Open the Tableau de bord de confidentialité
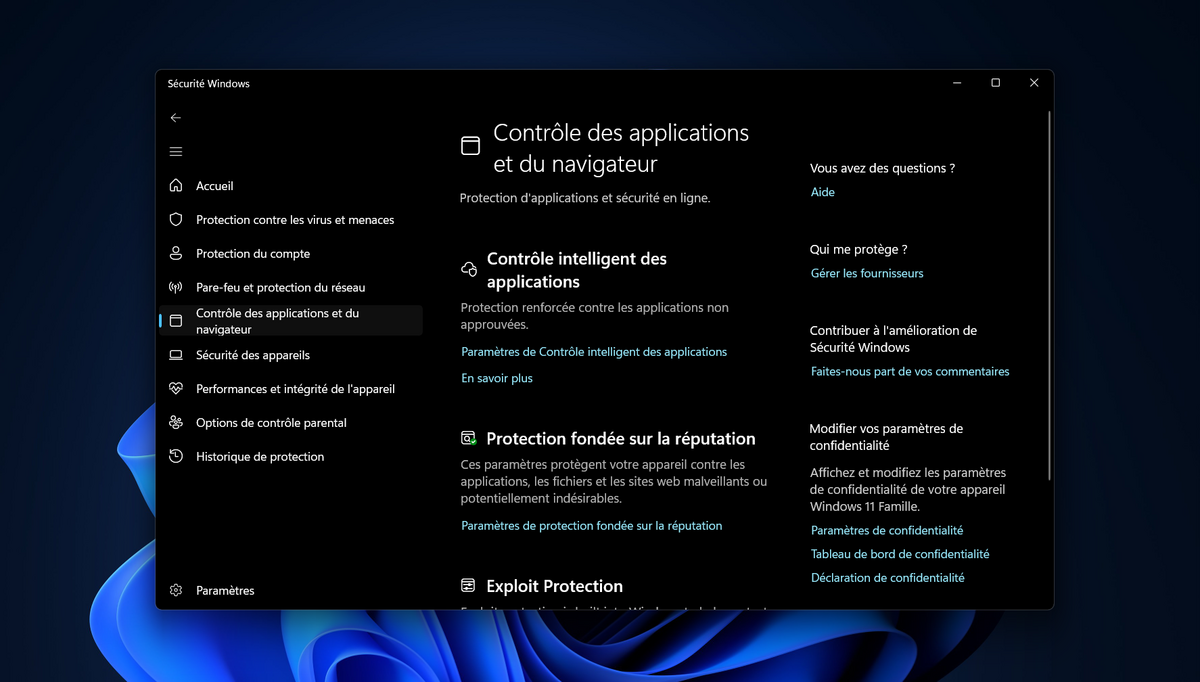Screen dimensions: 1200x682 coord(900,553)
